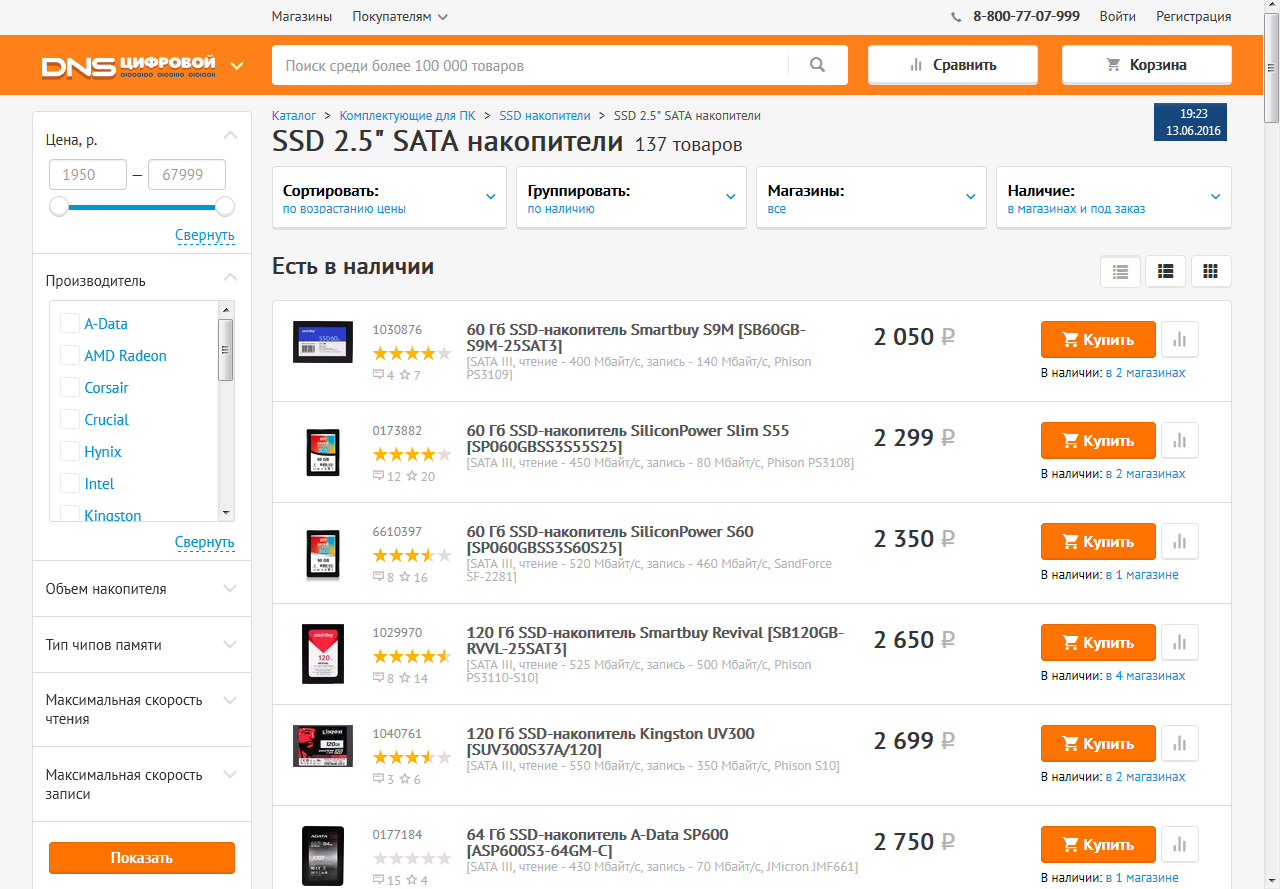Expand Максимальная скорость чтения filter
The image size is (1280, 889).
(x=142, y=709)
